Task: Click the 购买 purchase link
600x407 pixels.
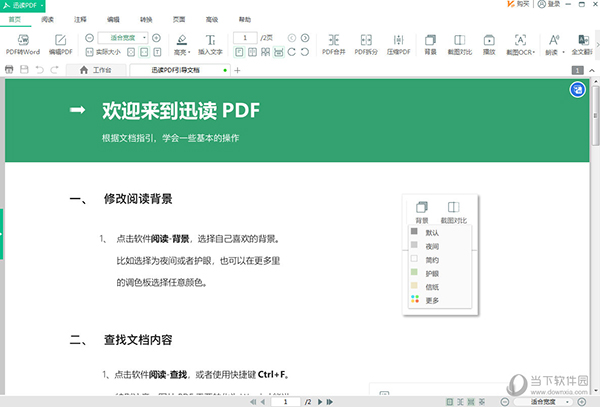Action: (518, 4)
